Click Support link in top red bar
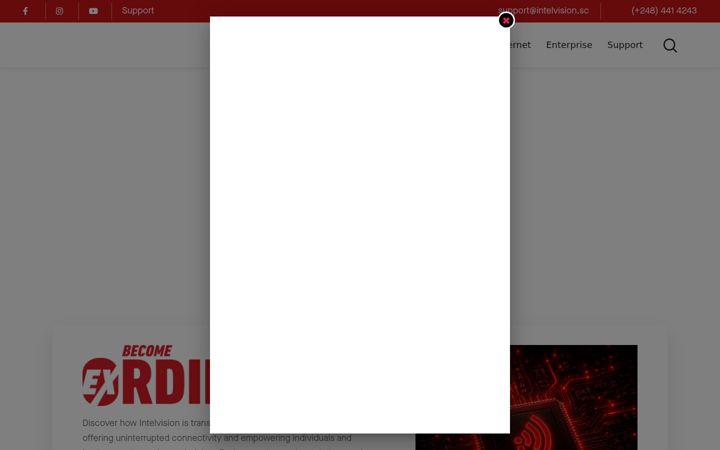 [138, 11]
